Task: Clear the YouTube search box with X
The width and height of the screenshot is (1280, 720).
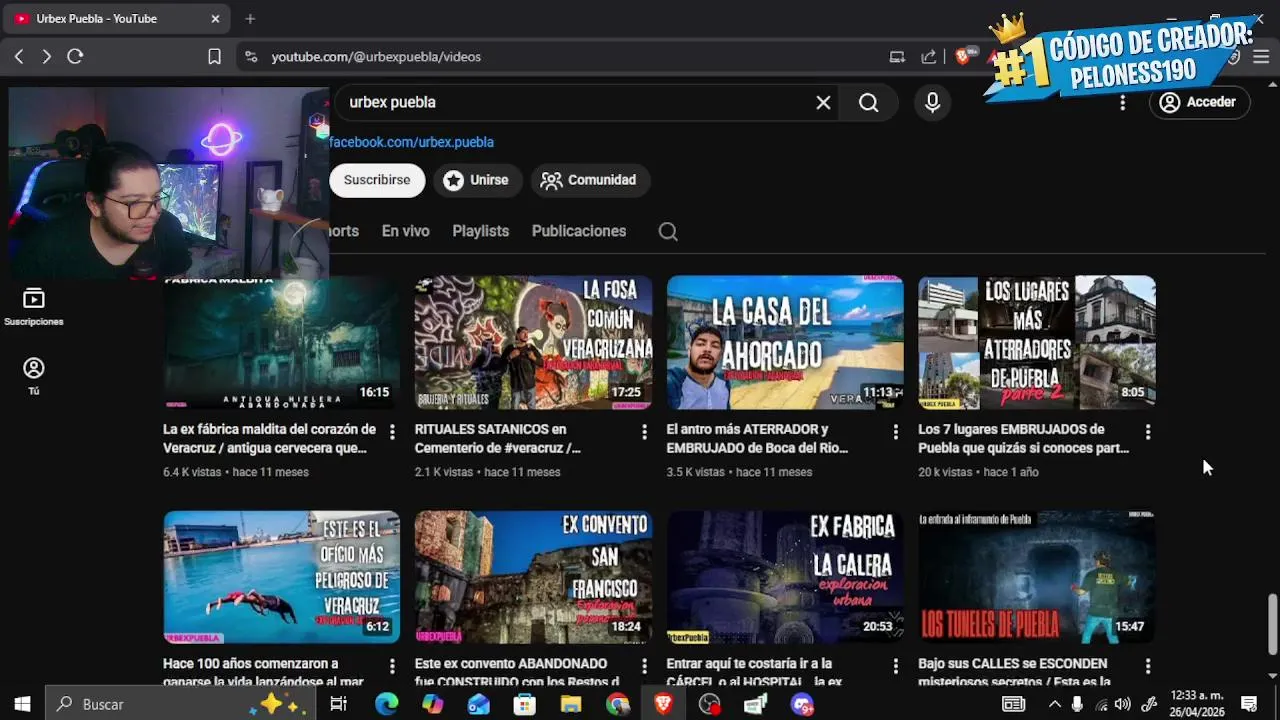Action: [x=823, y=102]
